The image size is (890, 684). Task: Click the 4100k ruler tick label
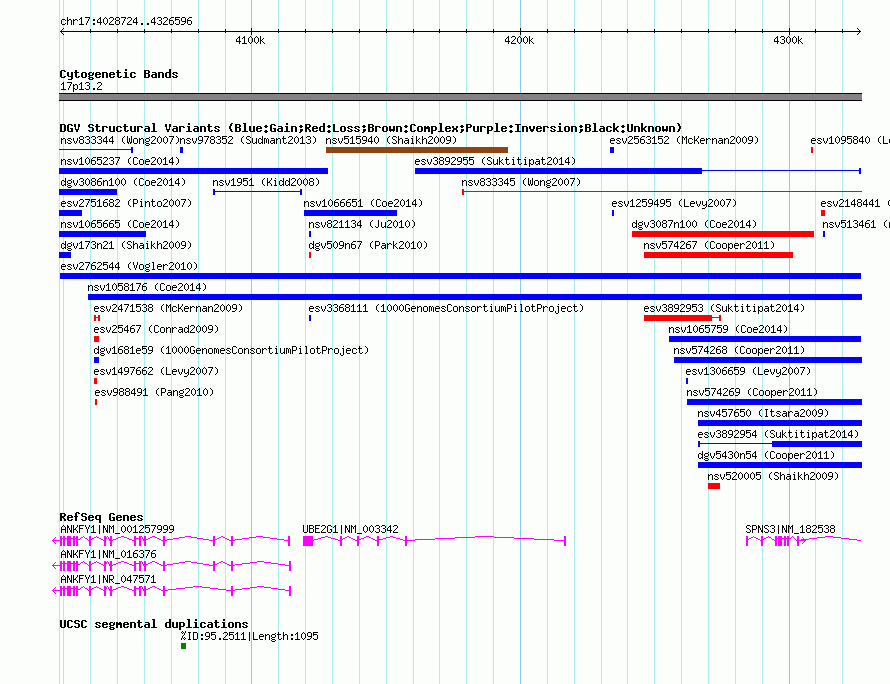click(250, 40)
